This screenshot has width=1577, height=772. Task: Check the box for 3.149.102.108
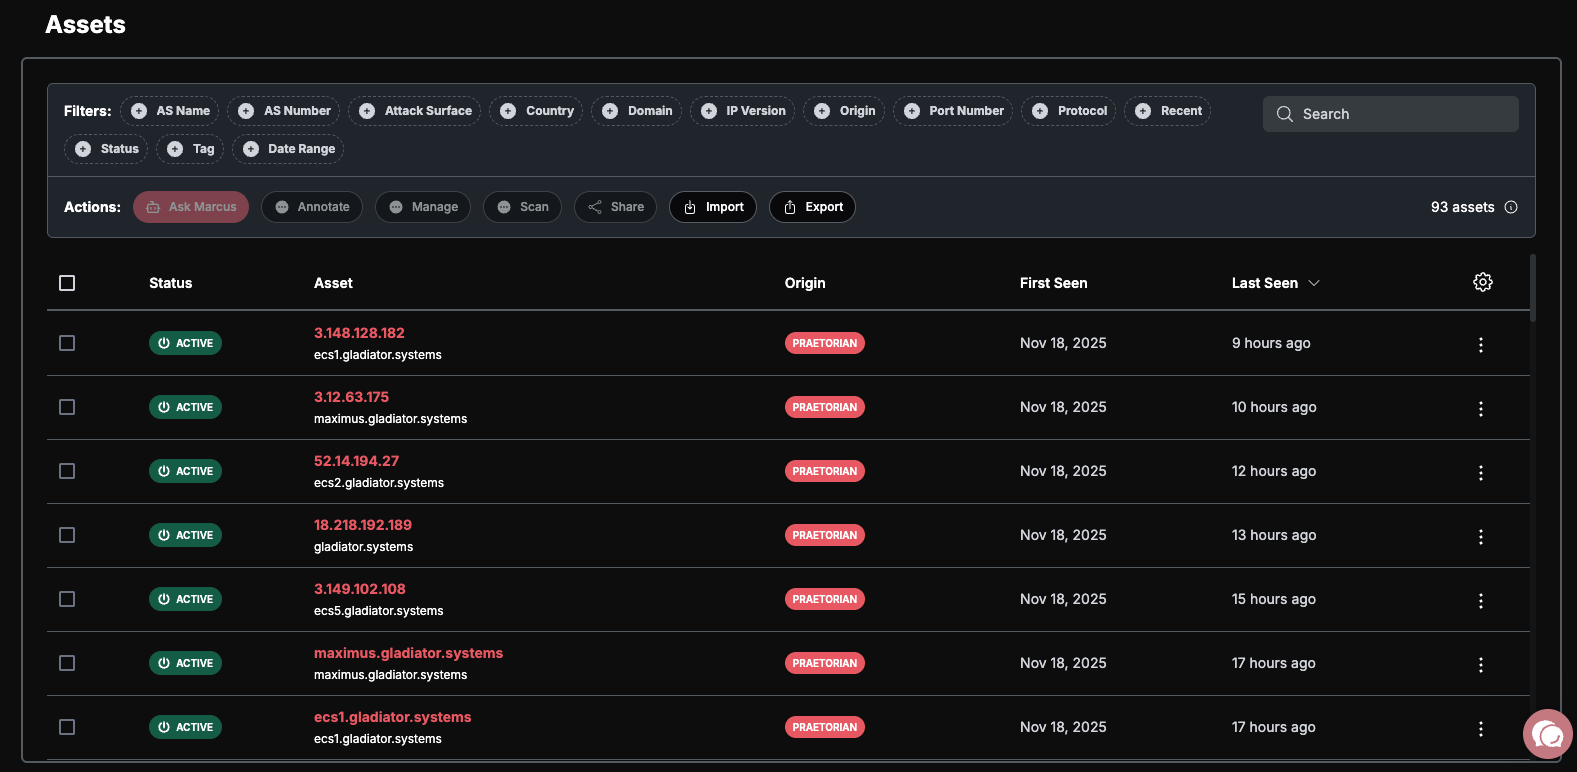pyautogui.click(x=67, y=599)
